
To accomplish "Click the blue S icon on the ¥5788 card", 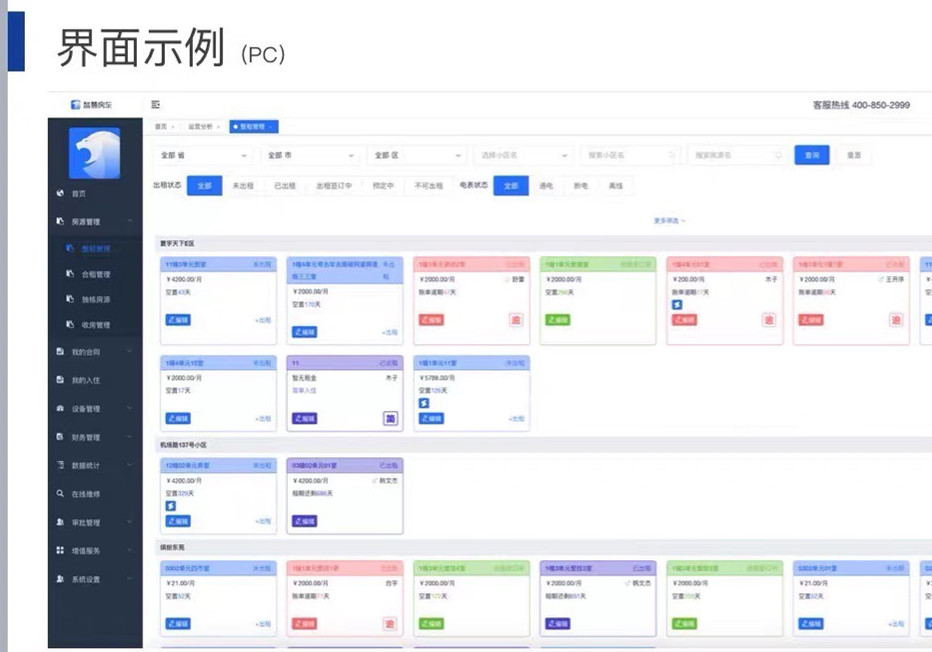I will (x=424, y=404).
